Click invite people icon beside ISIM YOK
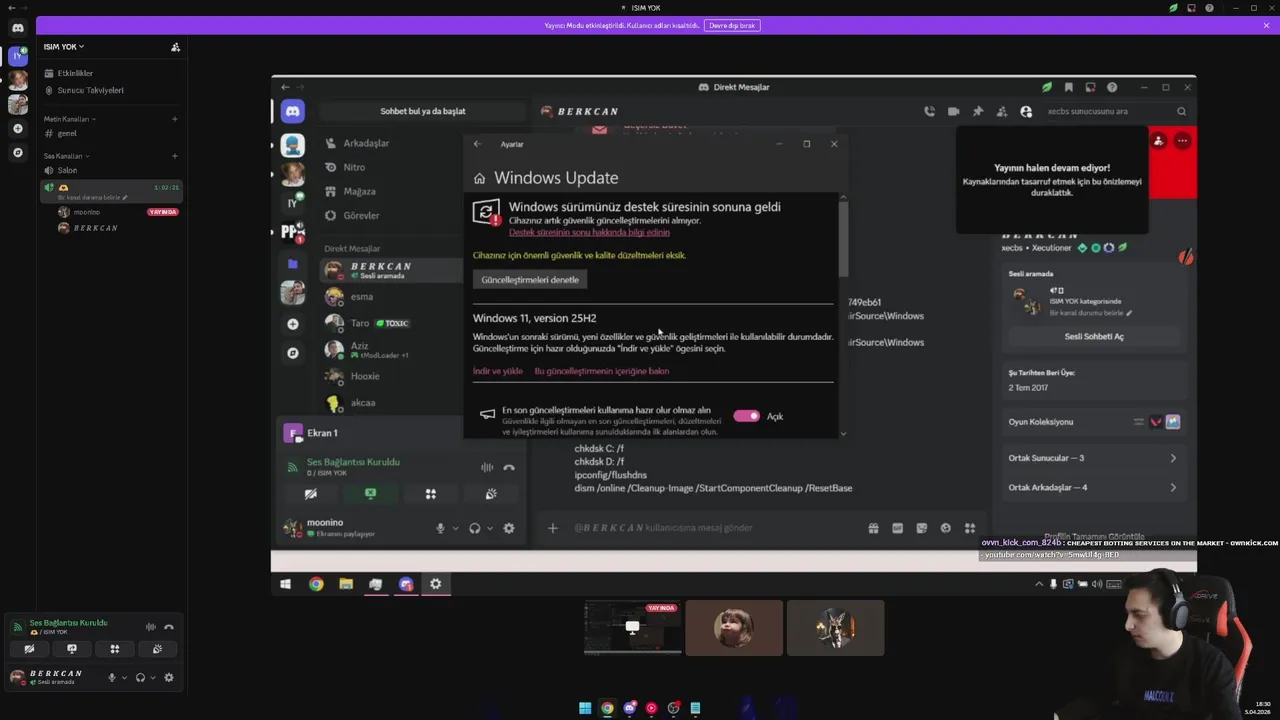 [175, 47]
